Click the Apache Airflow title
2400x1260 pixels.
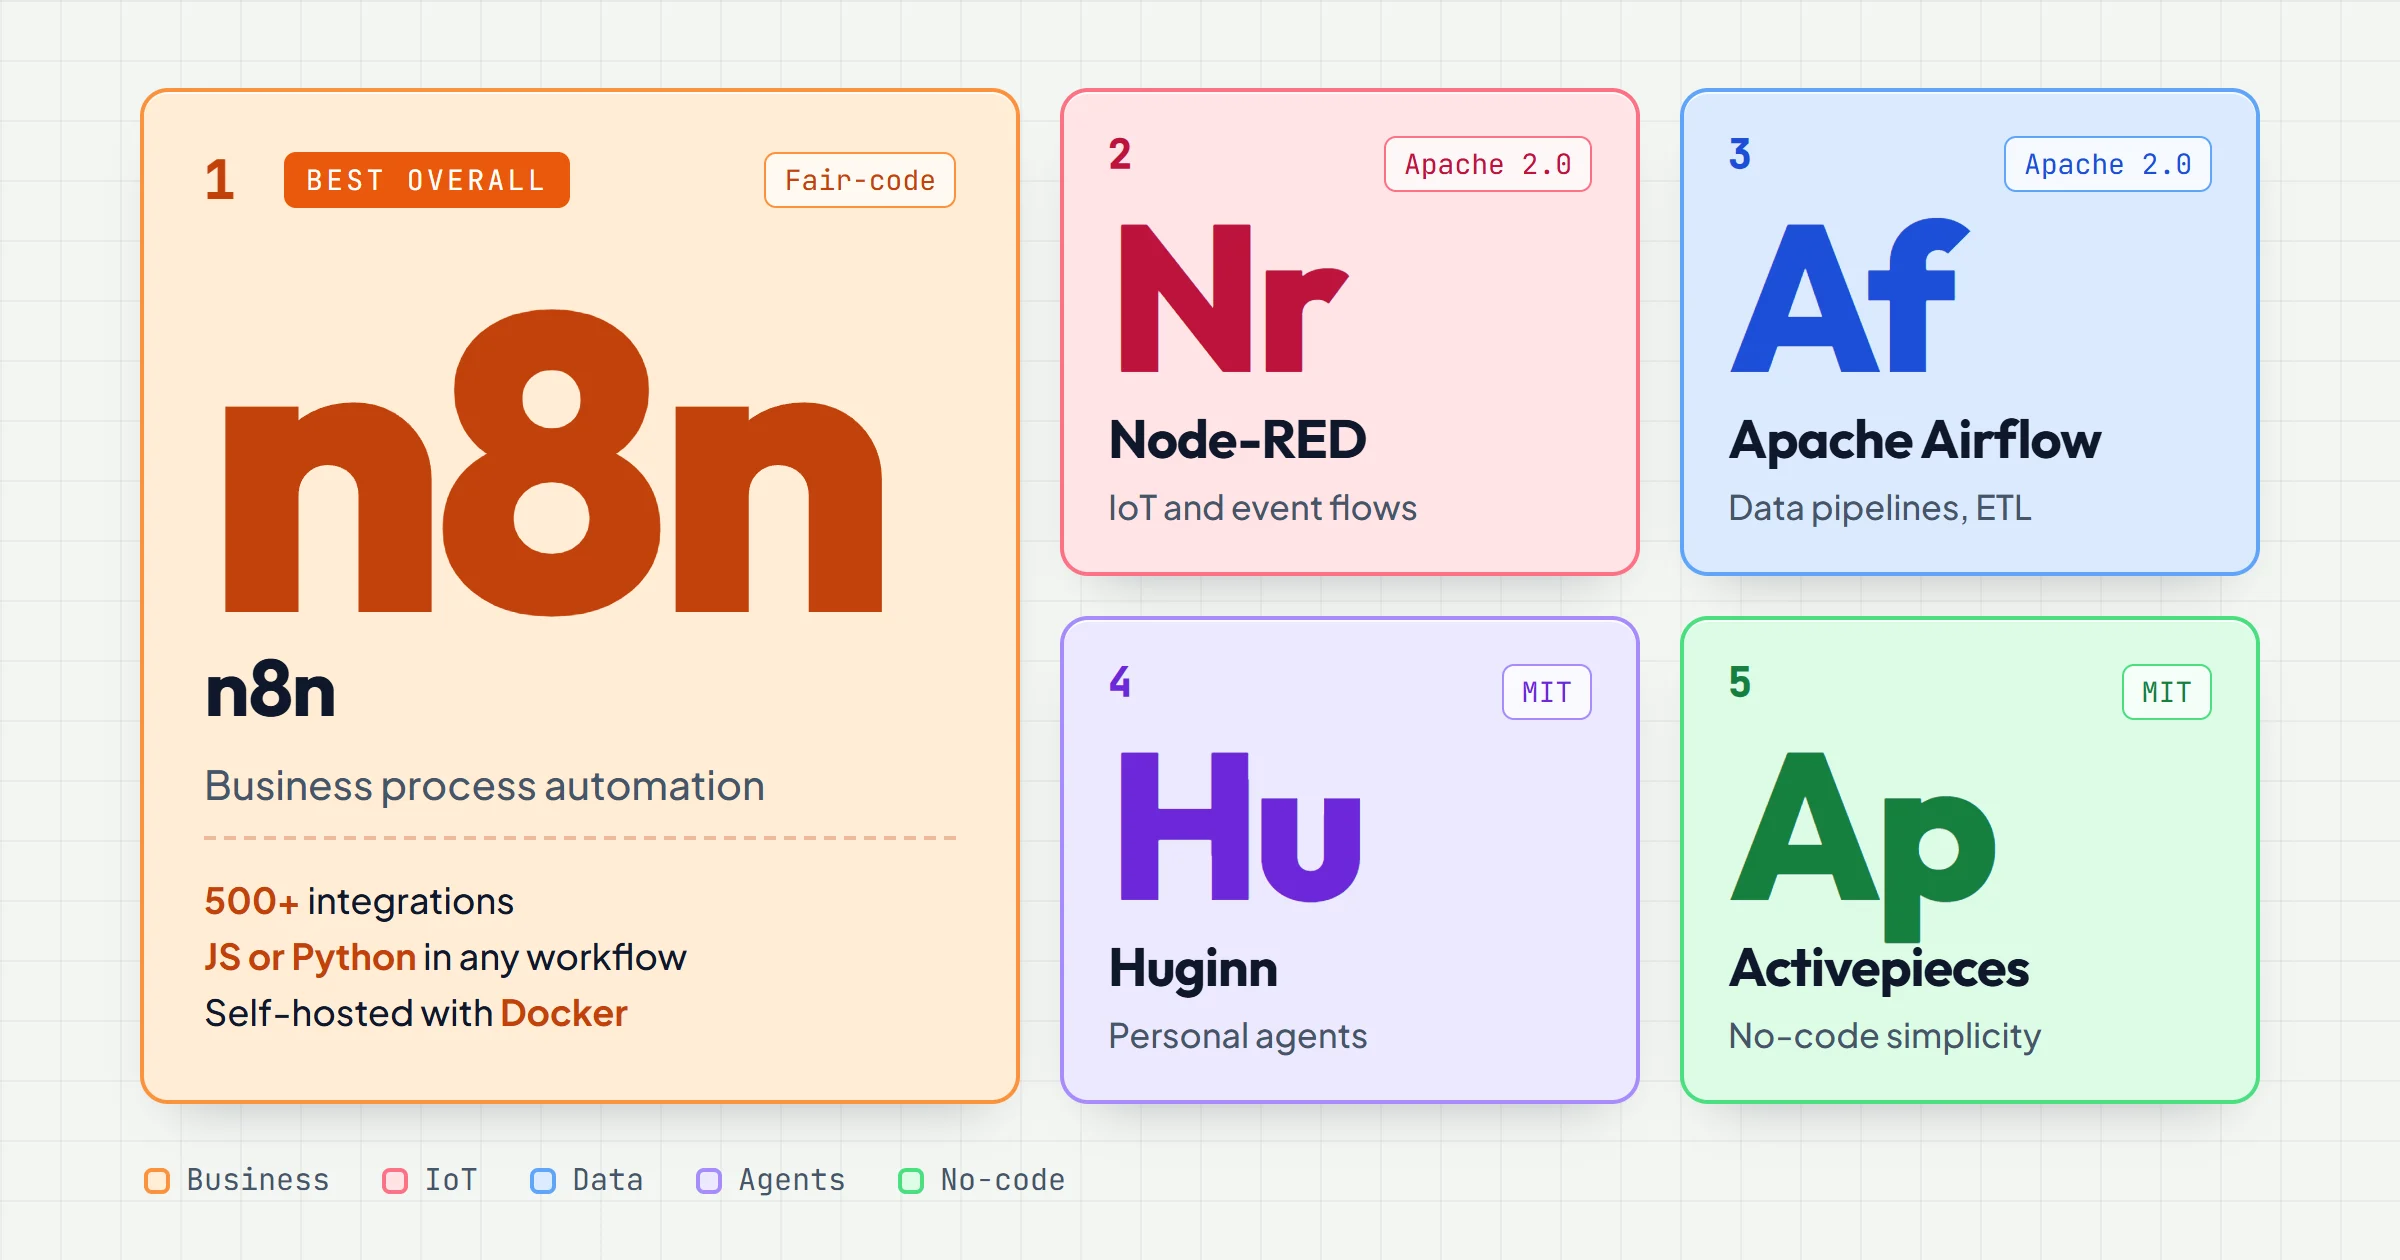click(1915, 441)
